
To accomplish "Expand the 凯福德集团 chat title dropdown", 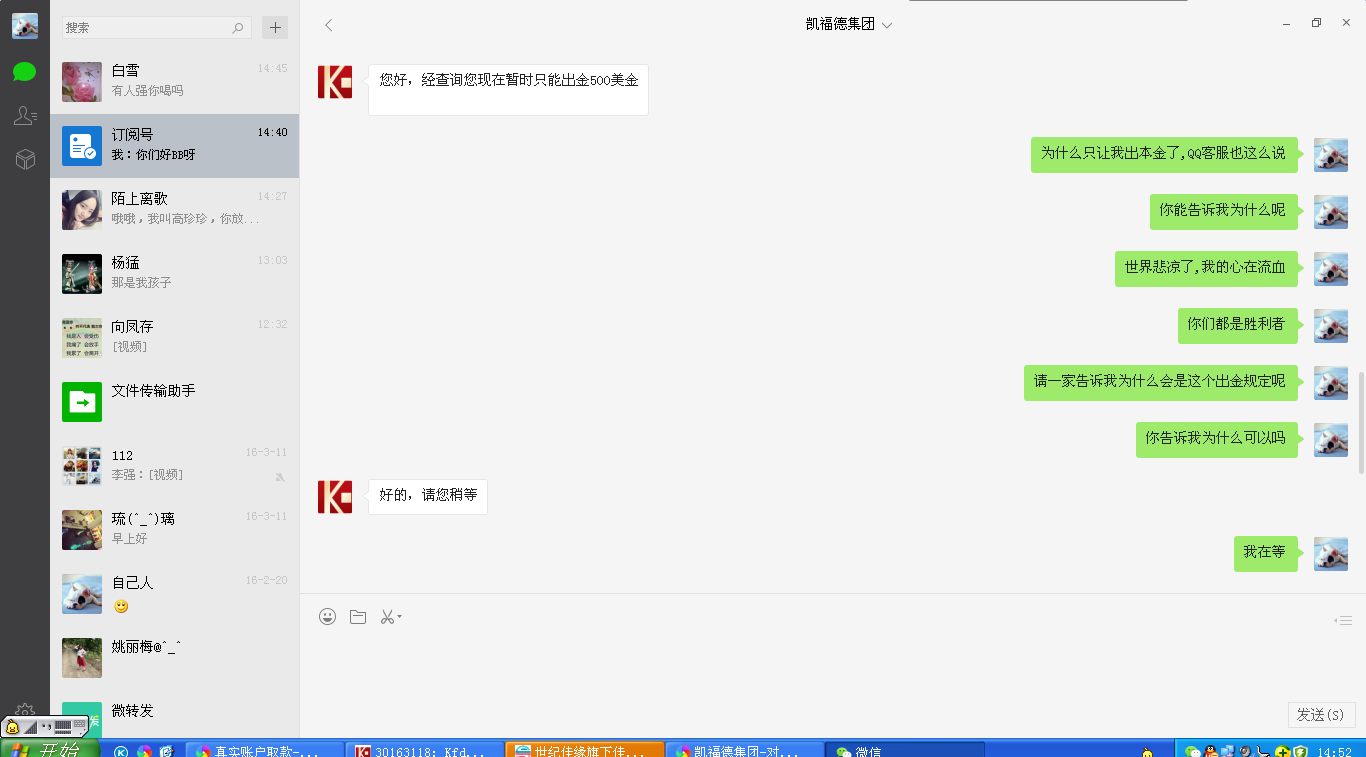I will pyautogui.click(x=887, y=26).
